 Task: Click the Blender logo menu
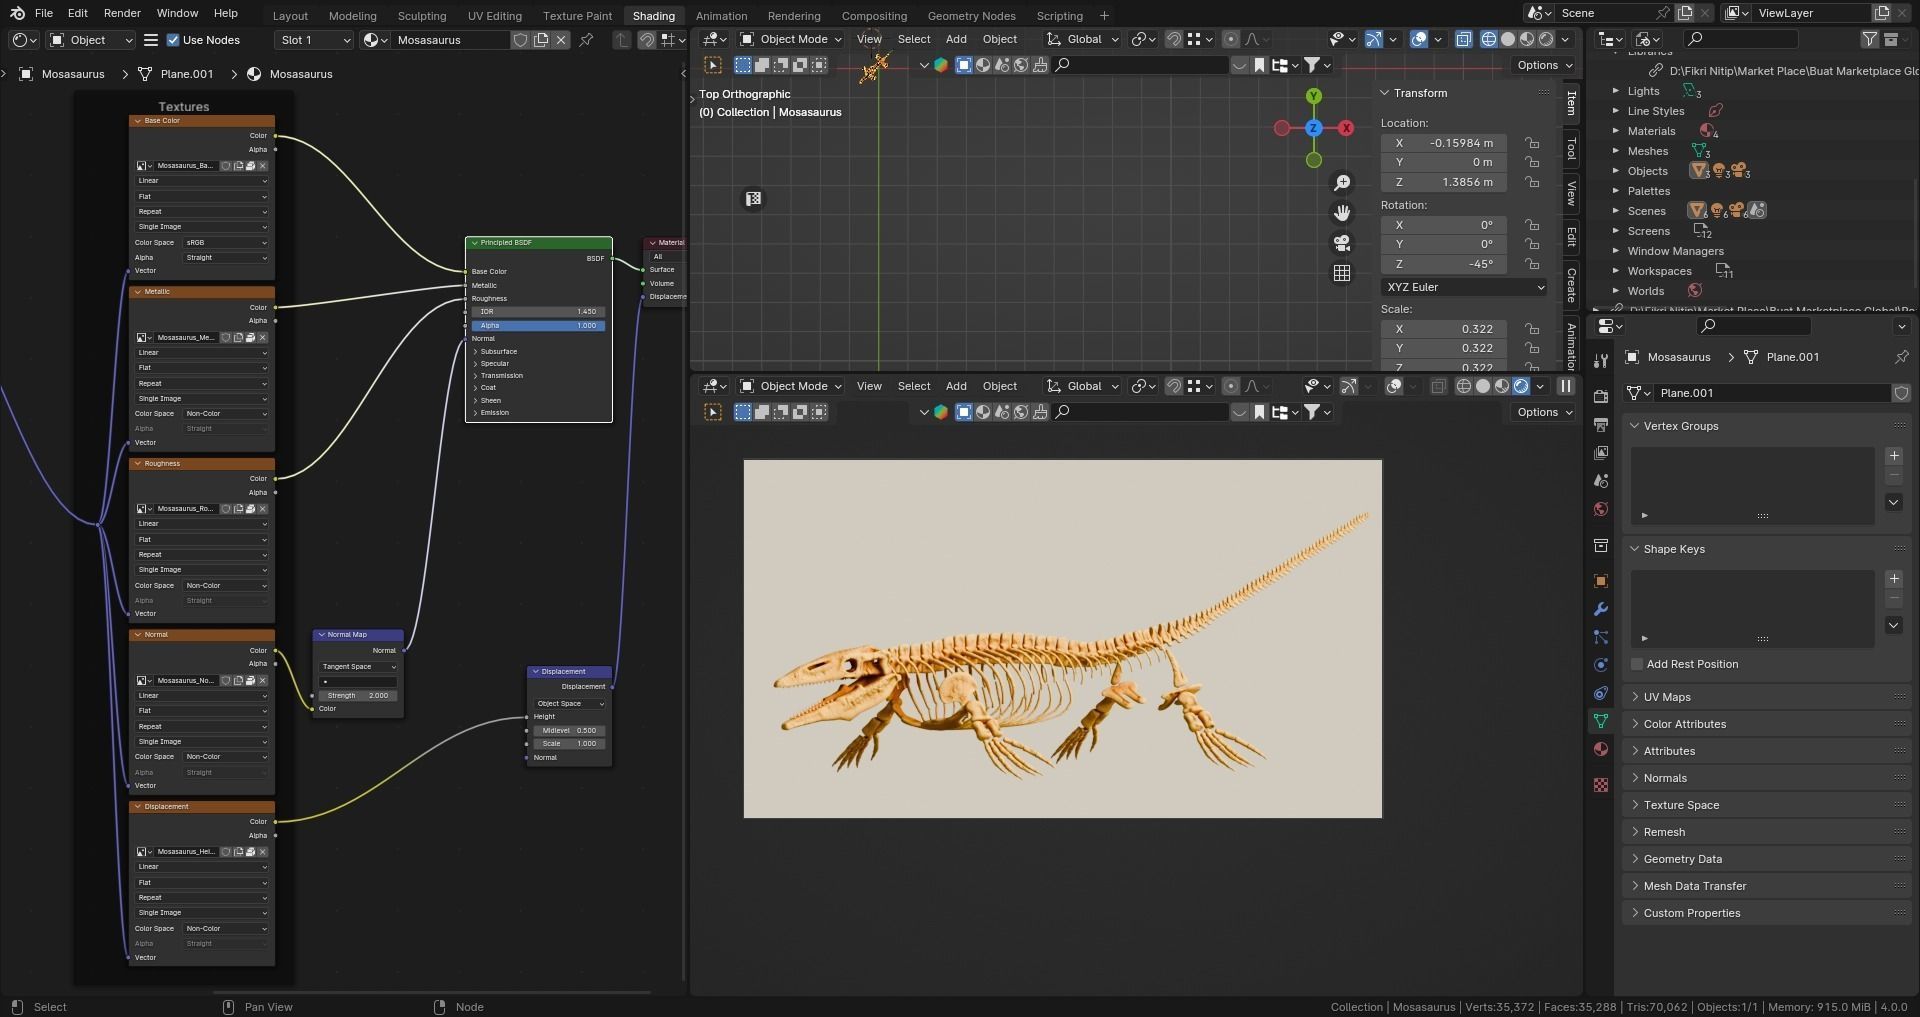tap(17, 13)
